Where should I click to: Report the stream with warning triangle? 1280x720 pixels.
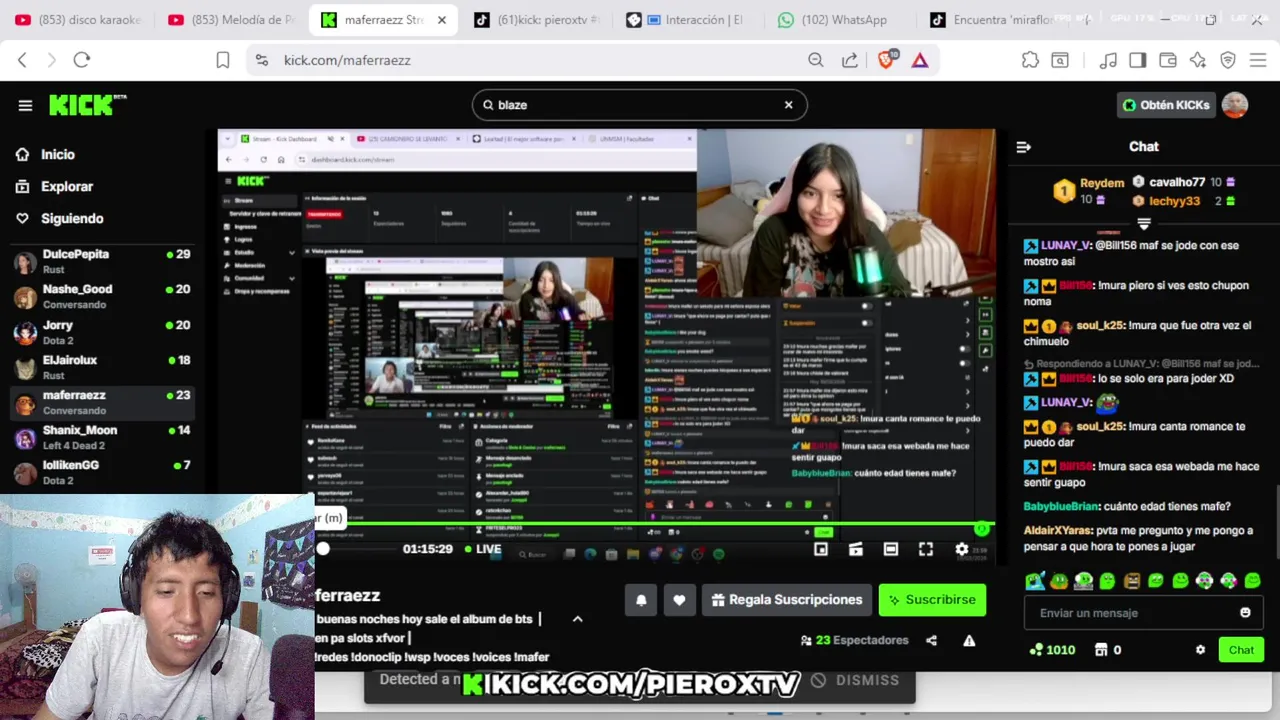969,641
